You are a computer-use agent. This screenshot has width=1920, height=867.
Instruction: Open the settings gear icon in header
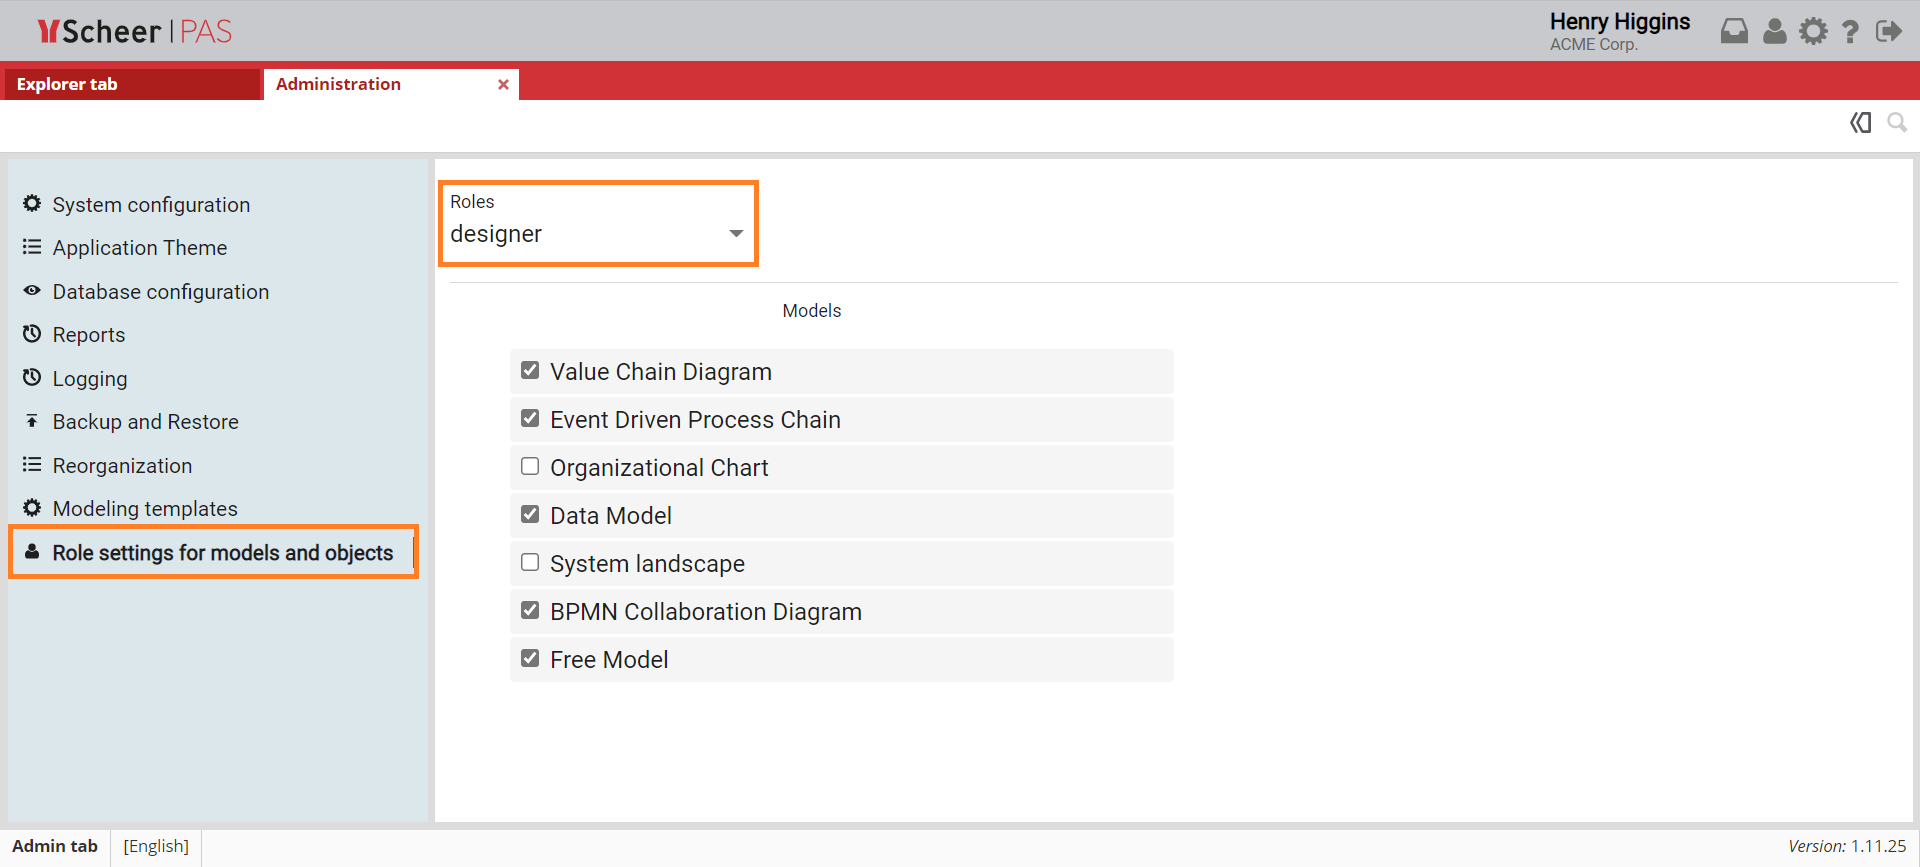click(x=1813, y=32)
